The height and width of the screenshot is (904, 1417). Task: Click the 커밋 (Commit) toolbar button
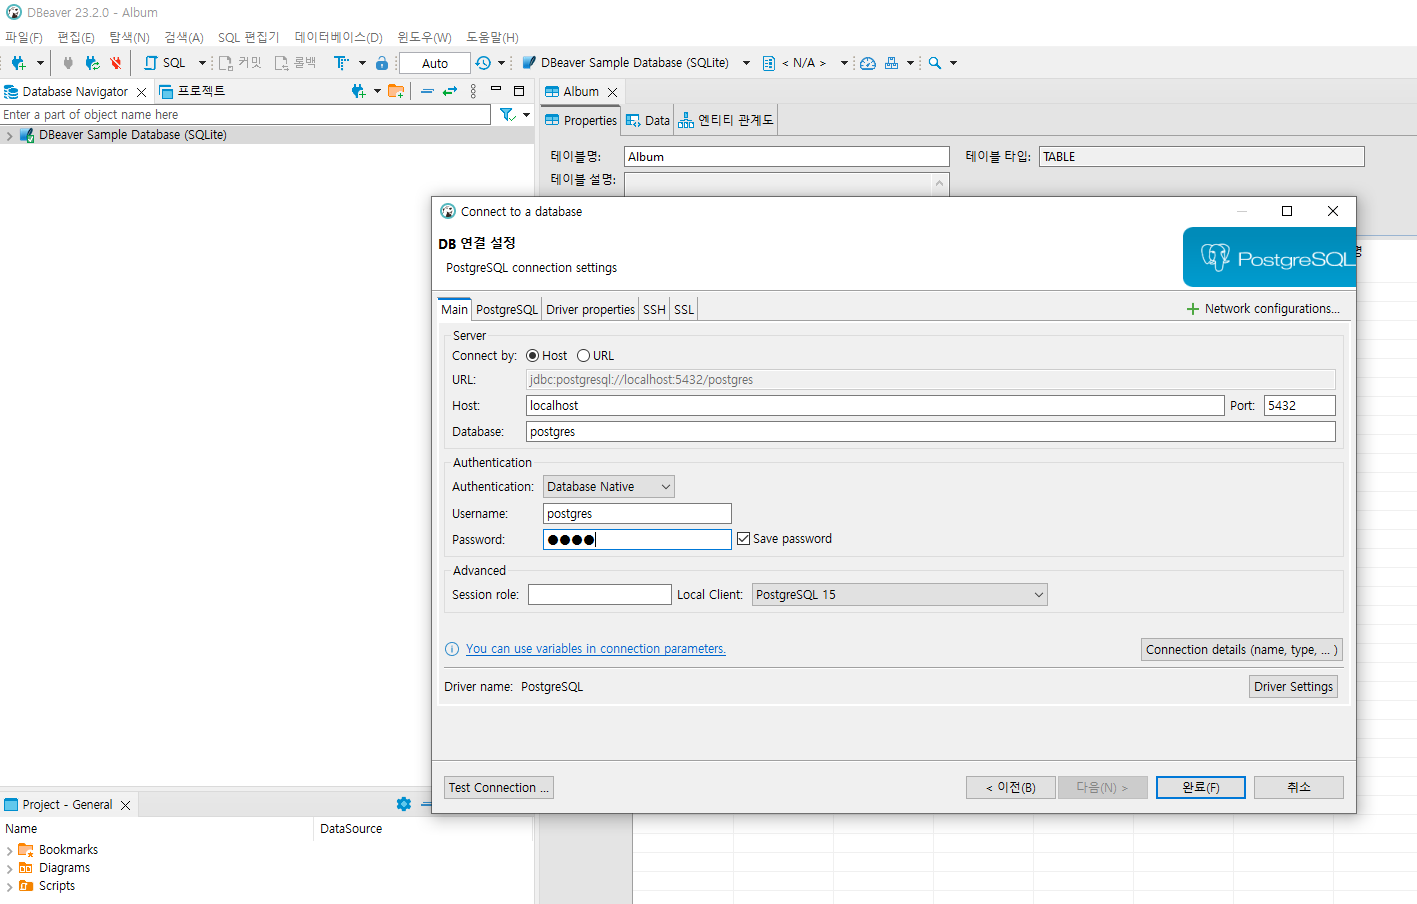pyautogui.click(x=240, y=63)
